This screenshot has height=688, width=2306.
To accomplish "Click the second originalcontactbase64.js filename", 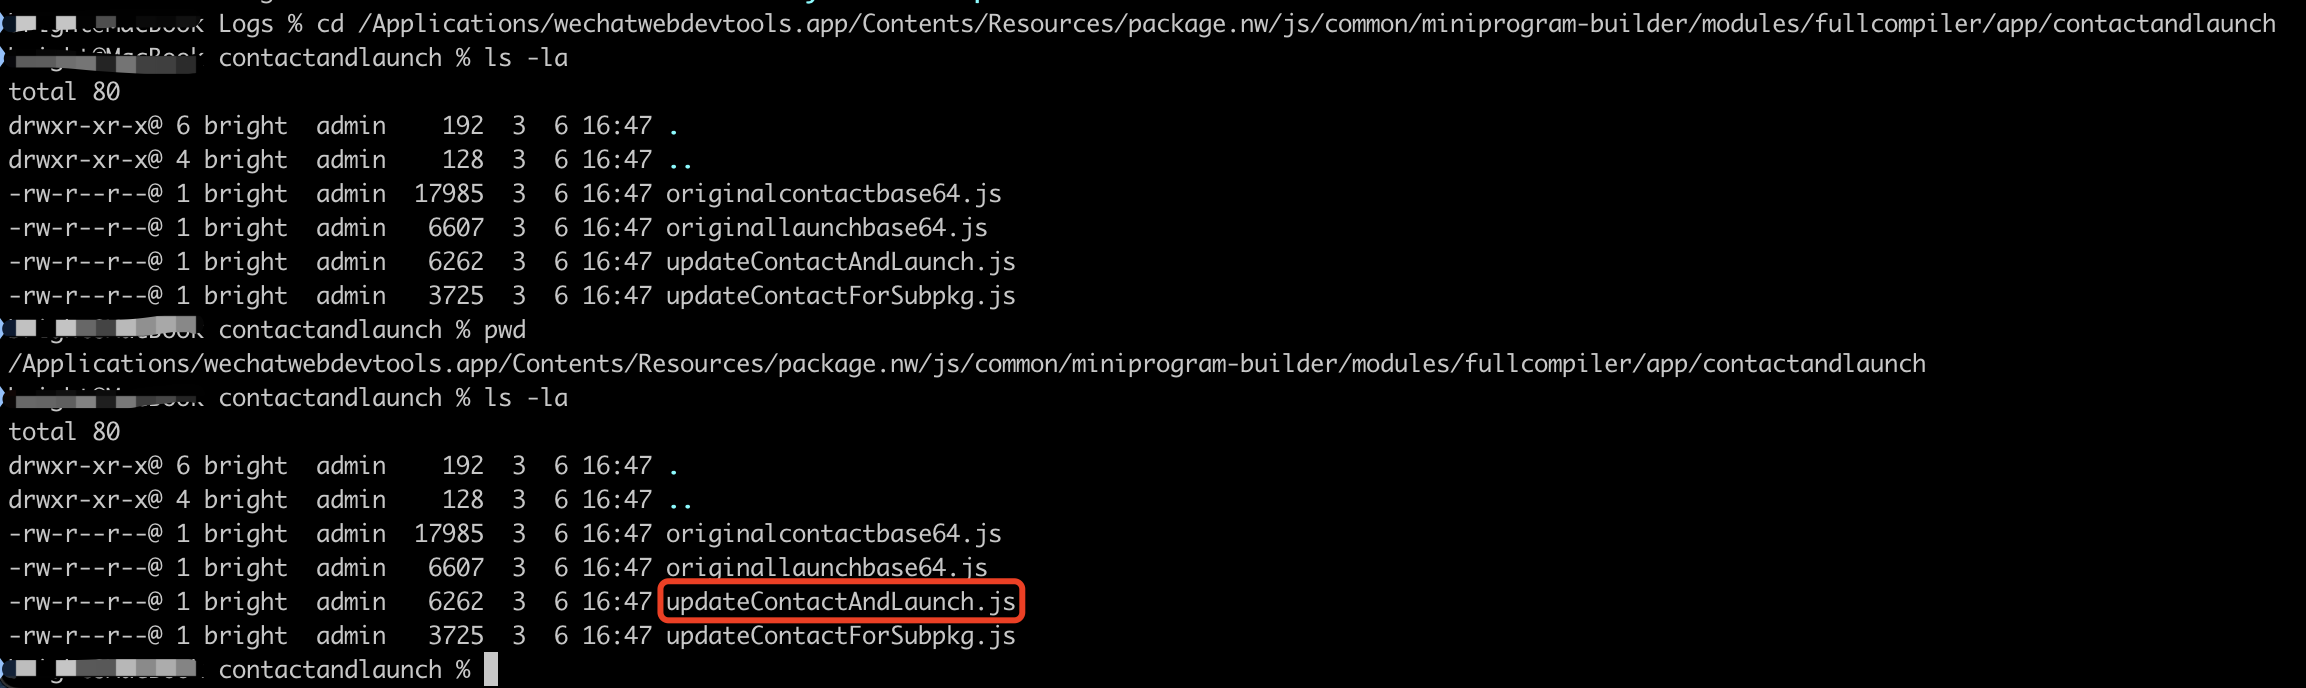I will click(x=833, y=534).
